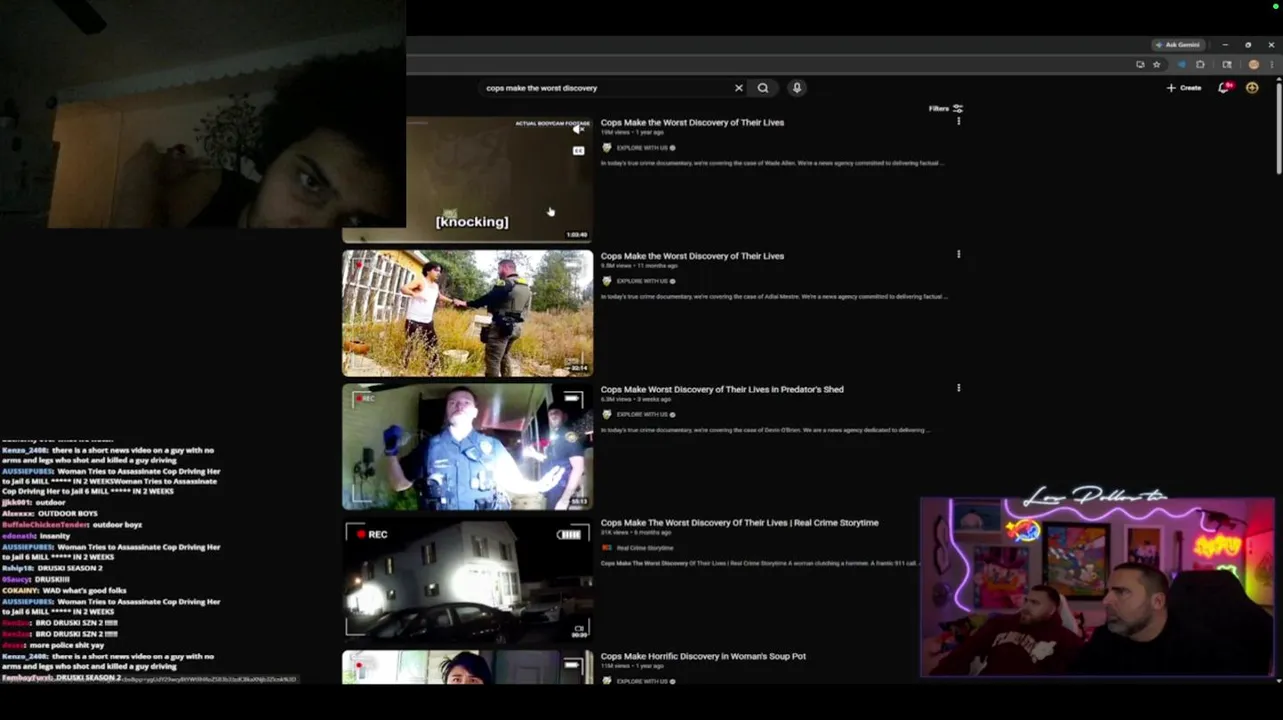This screenshot has height=720, width=1283.
Task: Open Explore With Us on Predator's Shed result
Action: (641, 414)
